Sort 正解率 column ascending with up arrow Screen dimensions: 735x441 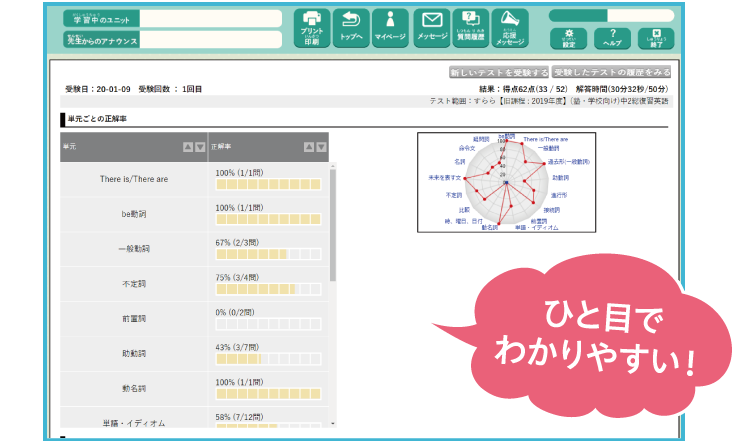[x=308, y=147]
